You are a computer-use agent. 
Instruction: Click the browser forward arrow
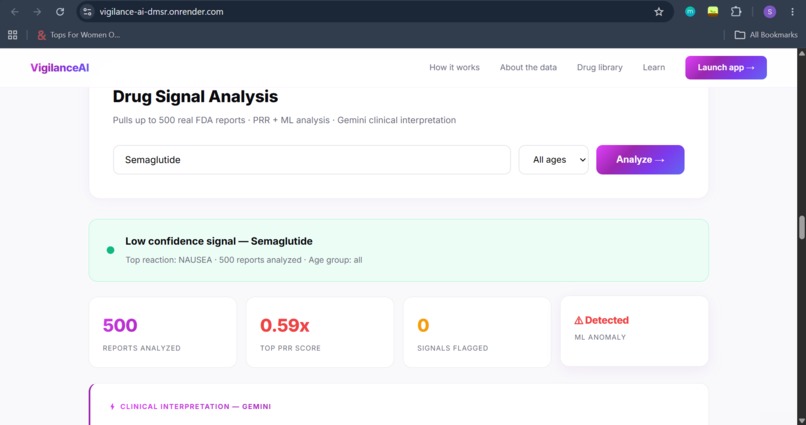37,12
